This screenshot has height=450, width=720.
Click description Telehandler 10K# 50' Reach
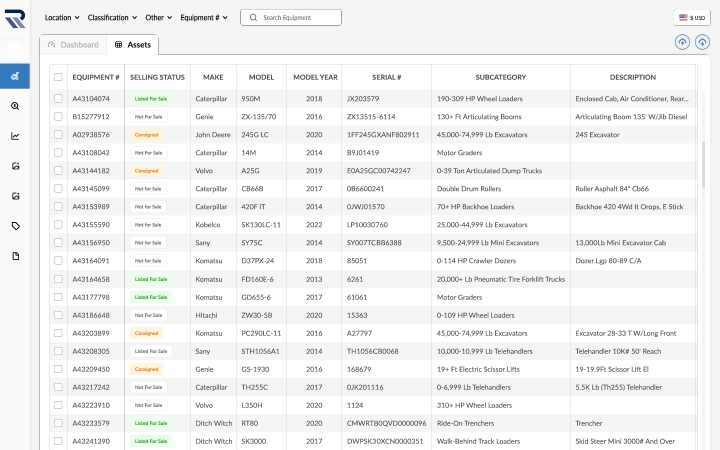click(618, 351)
